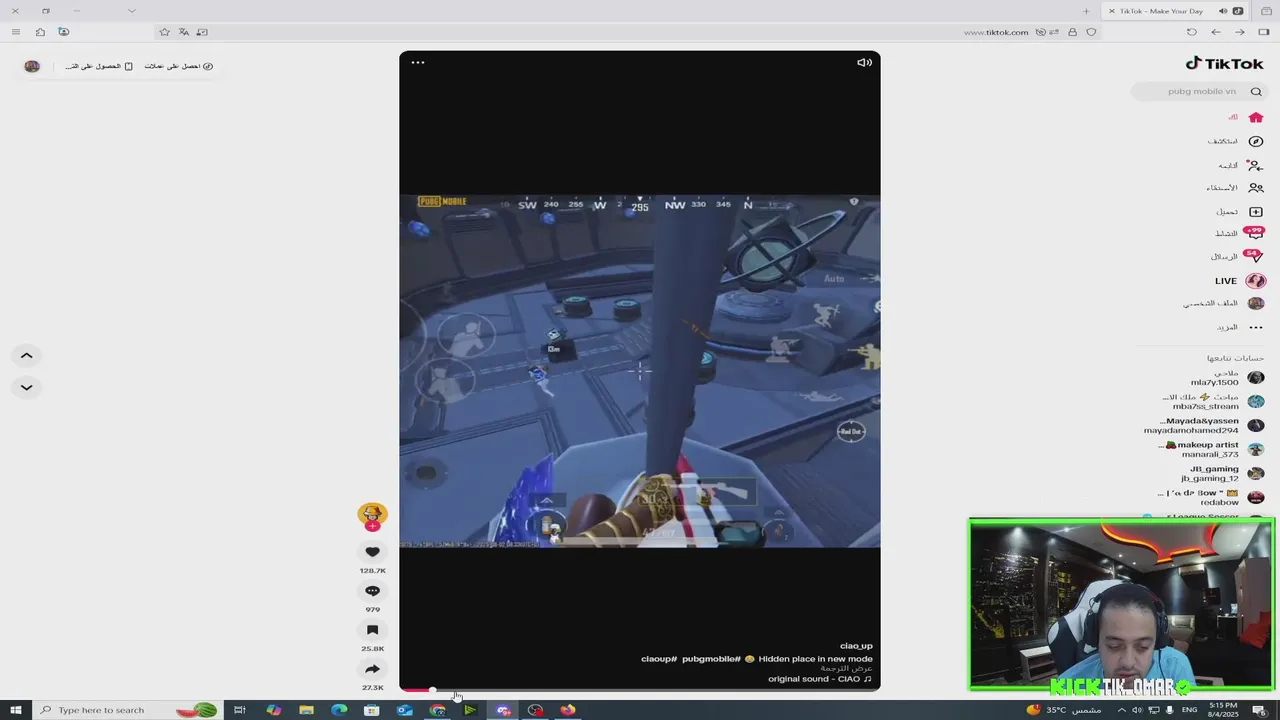Go to previous video with up chevron

pos(27,355)
